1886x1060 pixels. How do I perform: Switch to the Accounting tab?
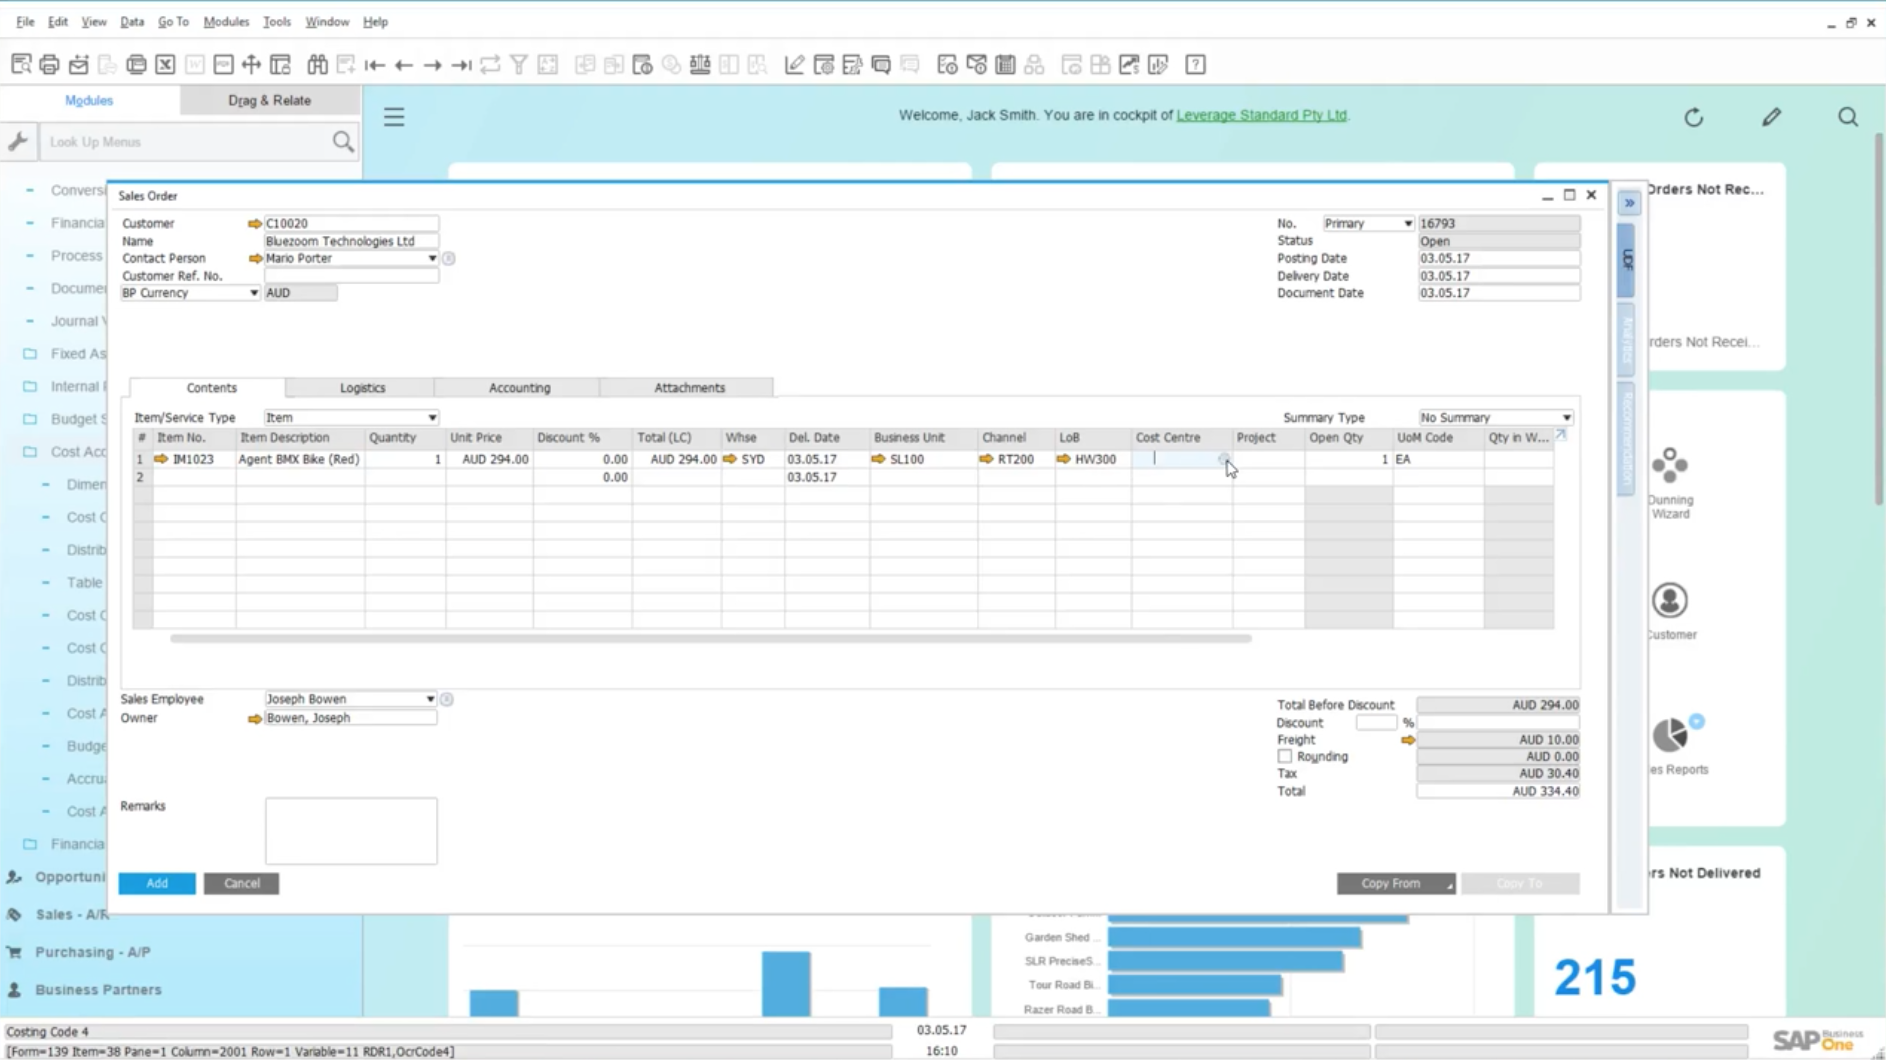(519, 388)
